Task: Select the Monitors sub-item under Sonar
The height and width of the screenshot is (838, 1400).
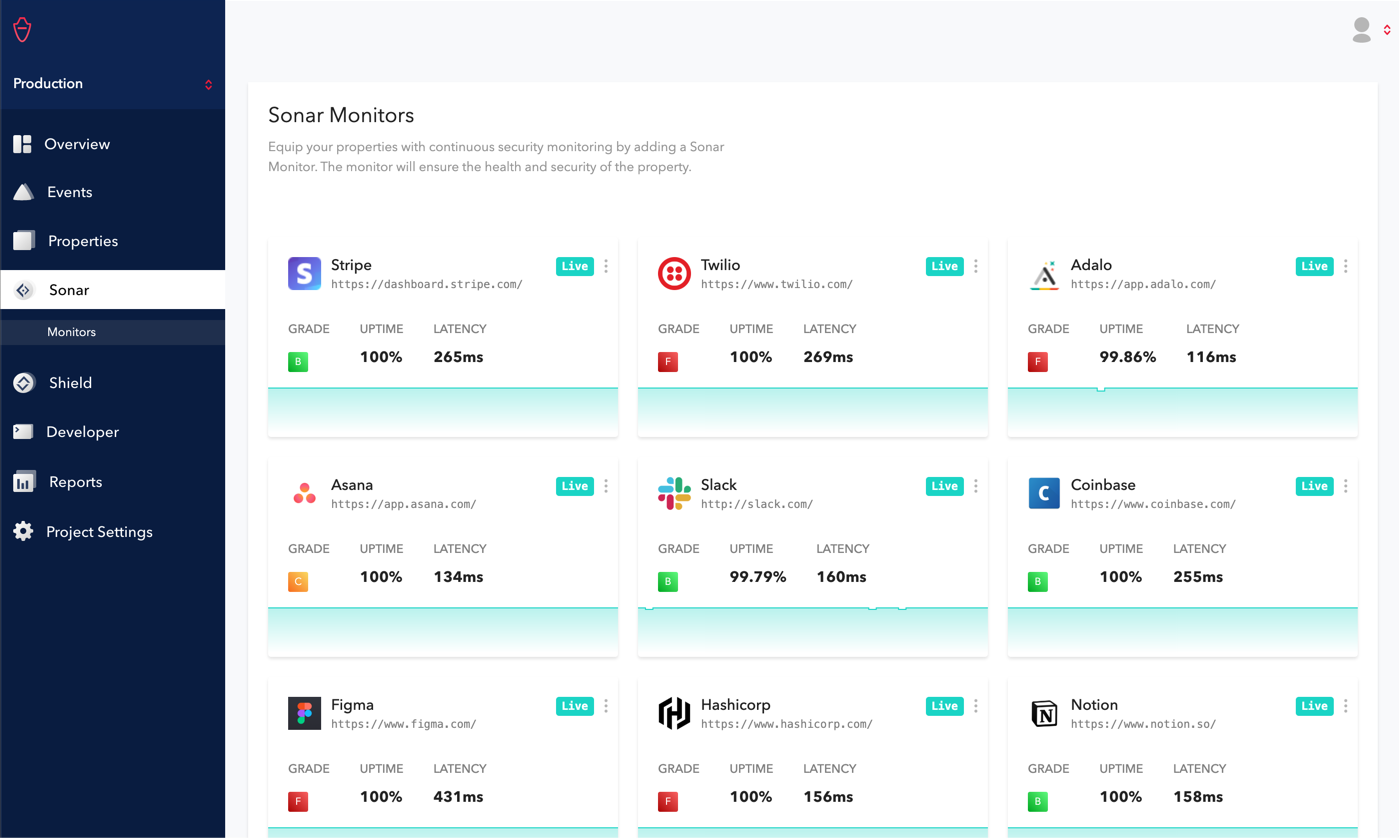Action: tap(112, 332)
